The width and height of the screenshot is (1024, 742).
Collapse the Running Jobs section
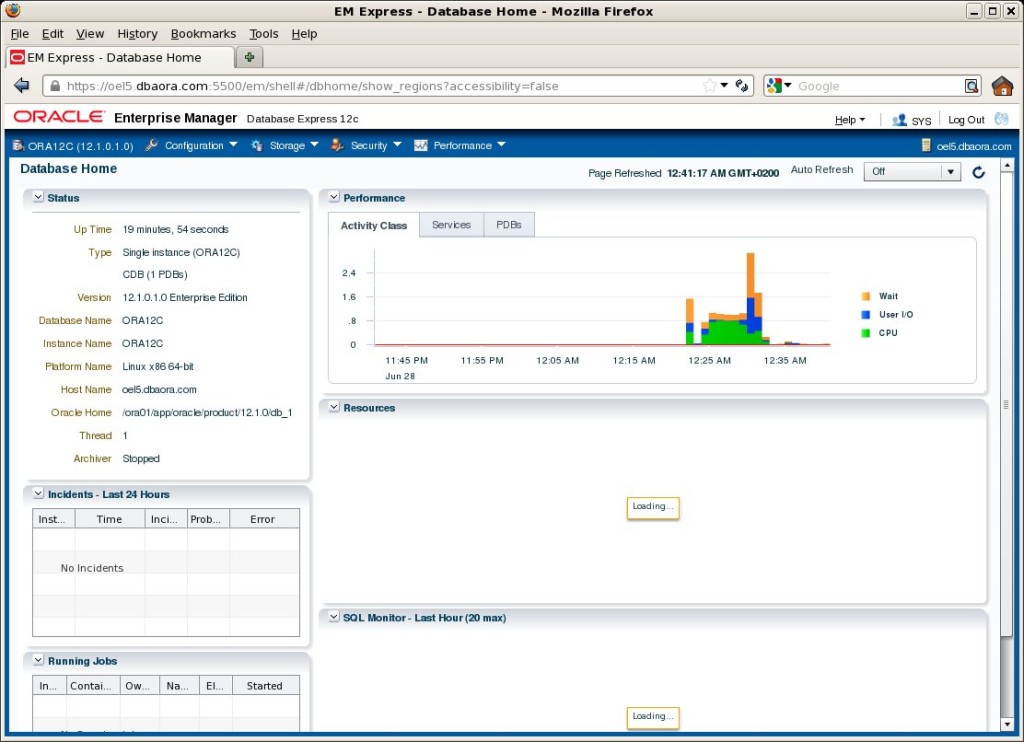click(39, 660)
